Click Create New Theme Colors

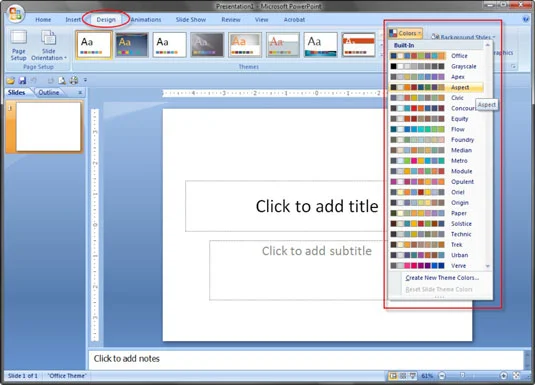(x=442, y=278)
